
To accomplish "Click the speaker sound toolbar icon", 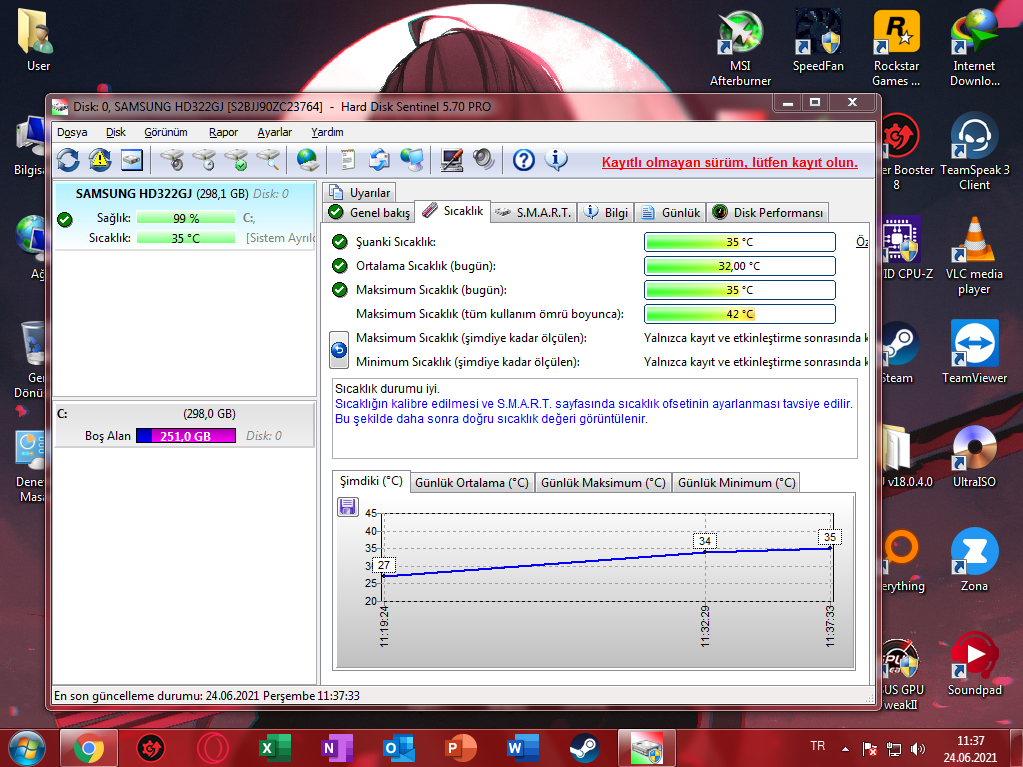I will [483, 160].
